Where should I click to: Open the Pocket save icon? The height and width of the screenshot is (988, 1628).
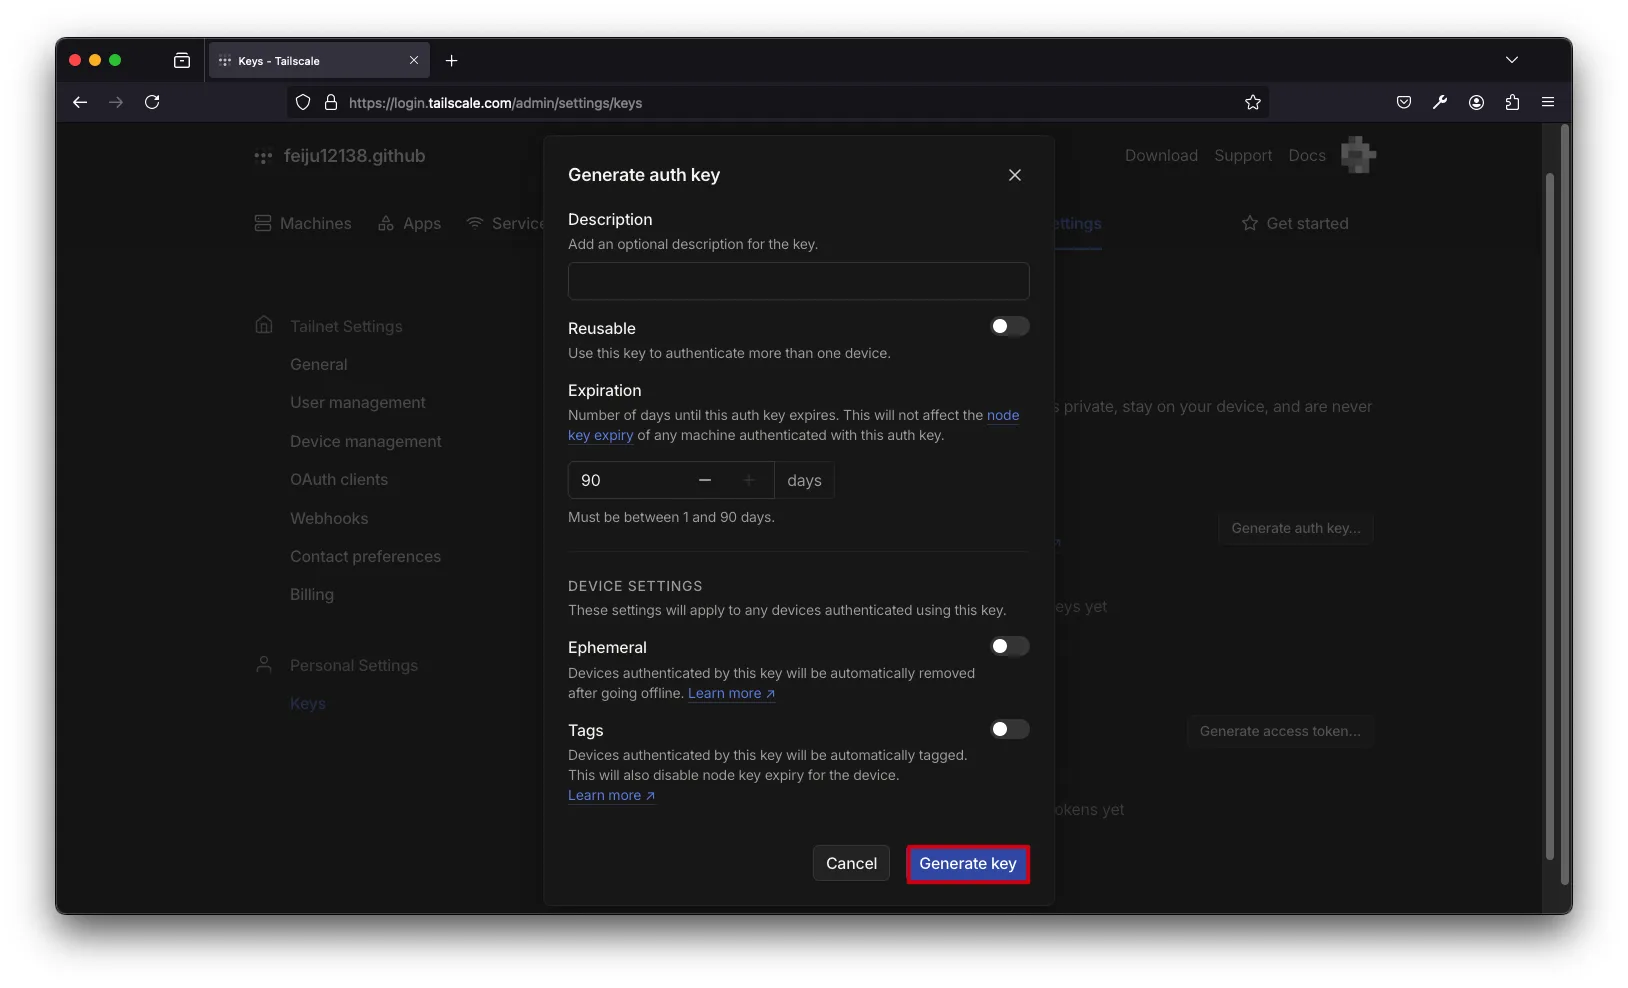(x=1404, y=102)
